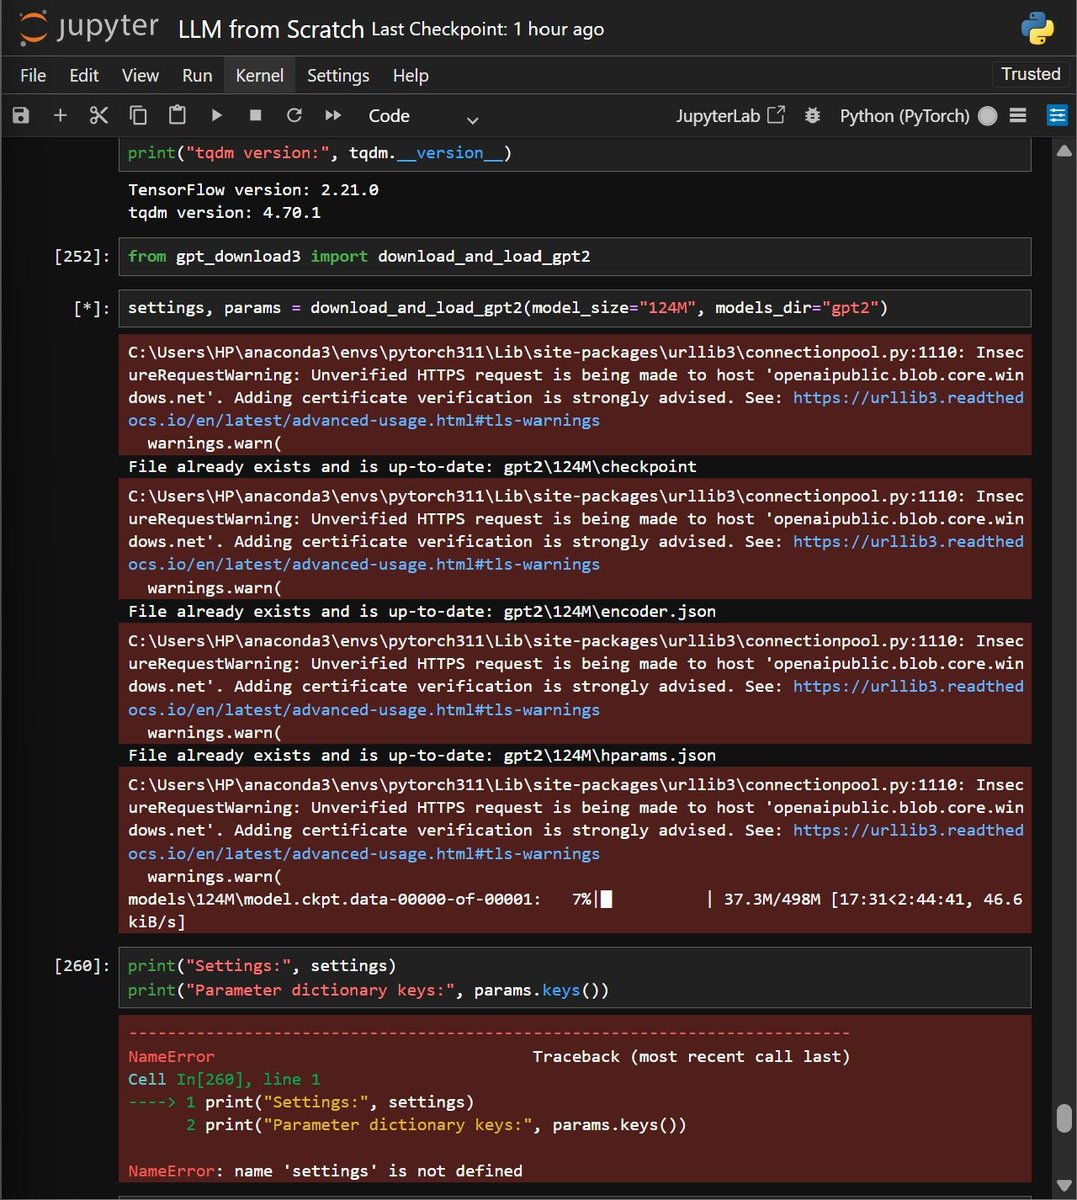
Task: Interrupt the kernel with stop icon
Action: pyautogui.click(x=255, y=116)
